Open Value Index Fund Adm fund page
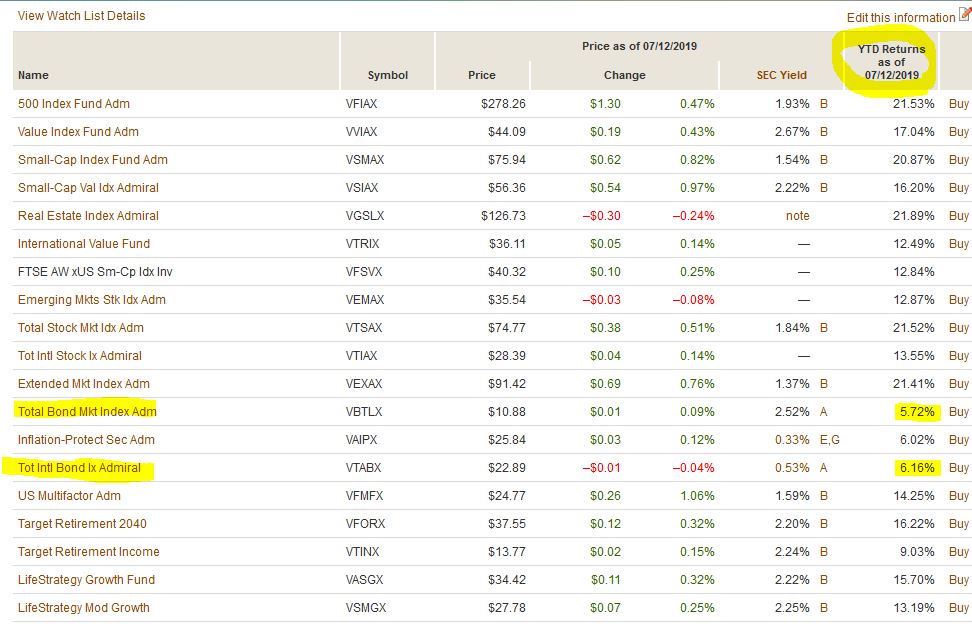This screenshot has width=972, height=626. (x=78, y=131)
